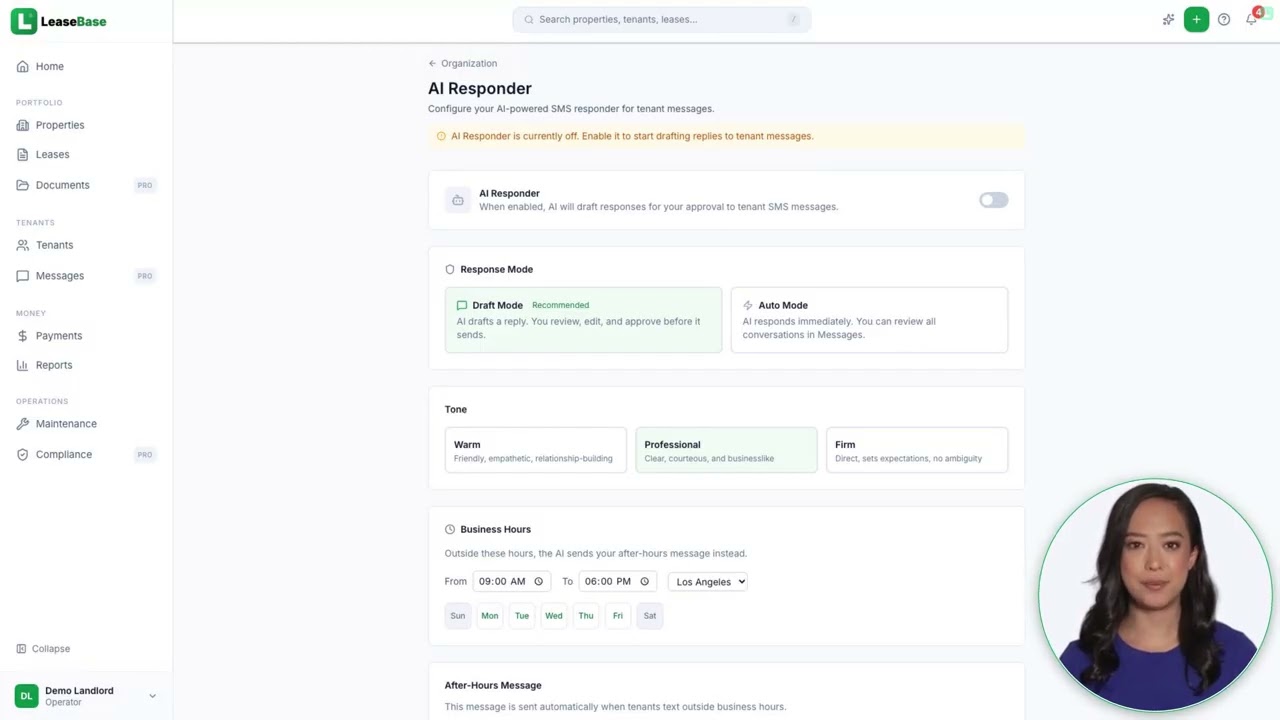Collapse the sidebar
The height and width of the screenshot is (720, 1280).
point(43,649)
